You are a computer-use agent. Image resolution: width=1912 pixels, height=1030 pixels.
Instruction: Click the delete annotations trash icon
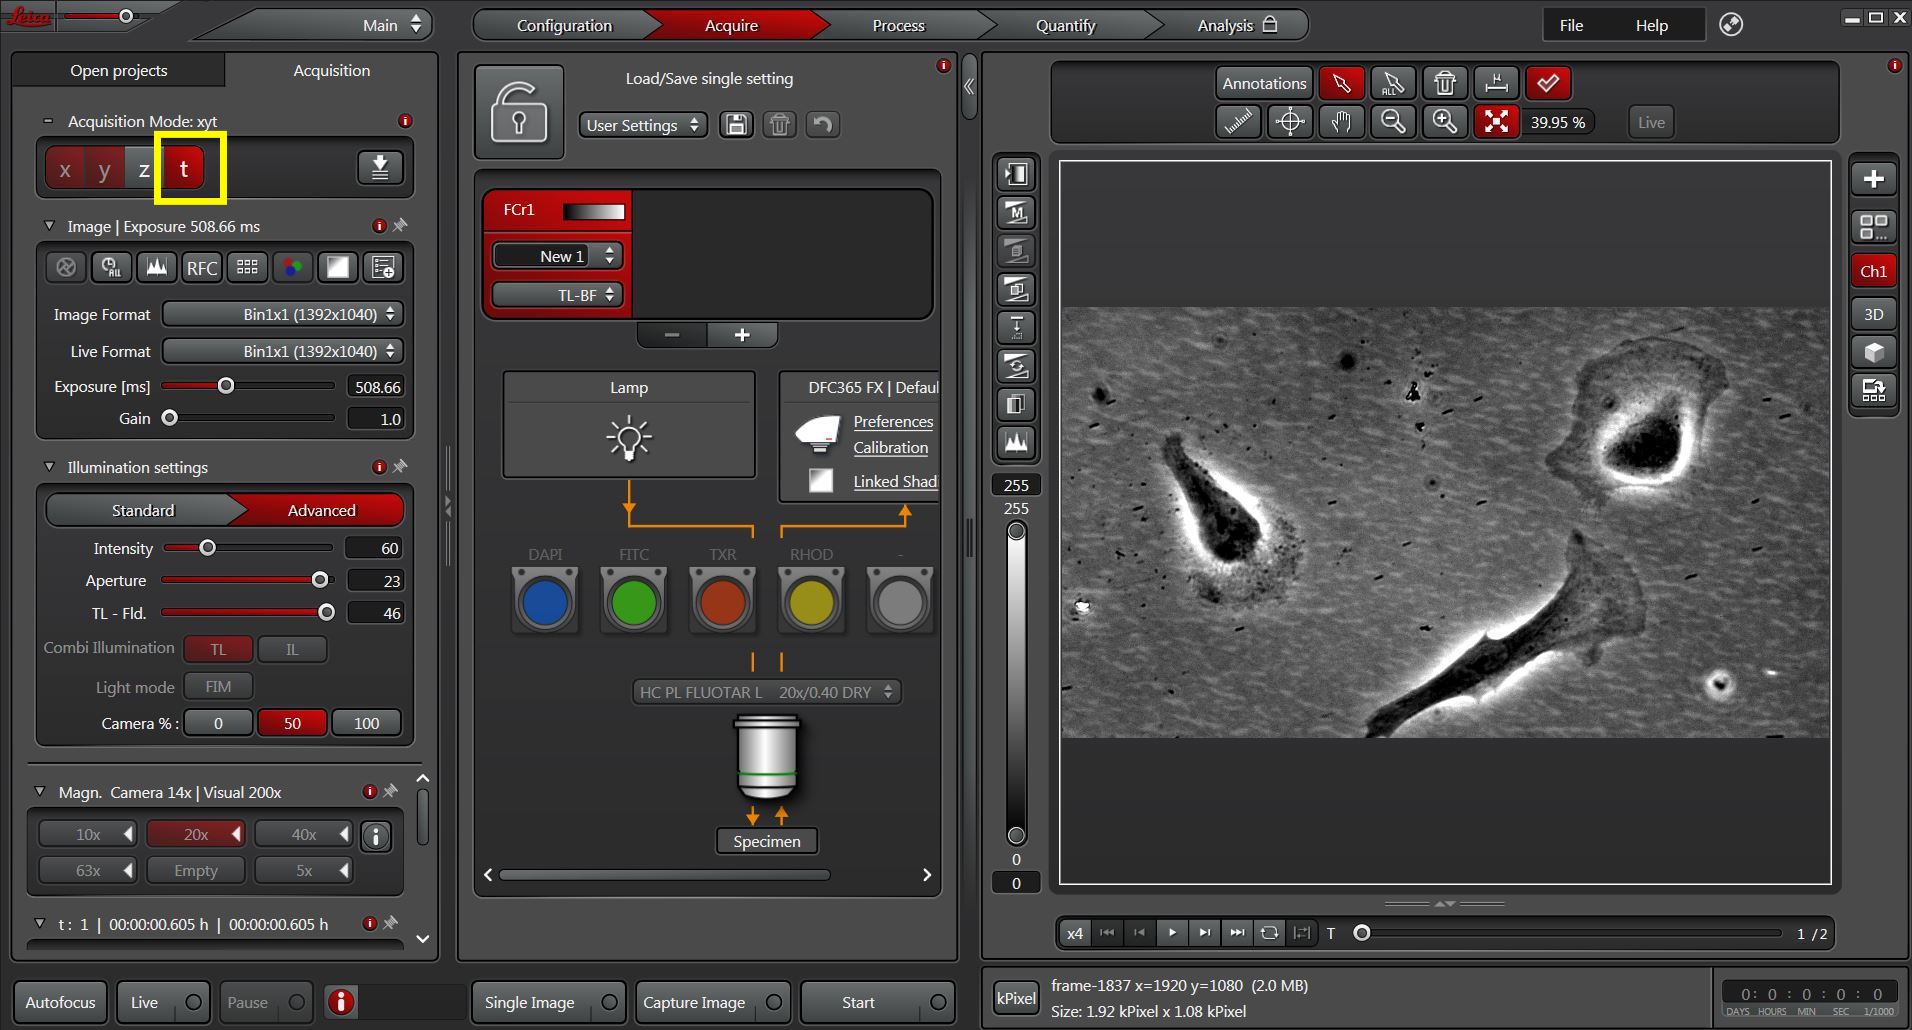1444,83
